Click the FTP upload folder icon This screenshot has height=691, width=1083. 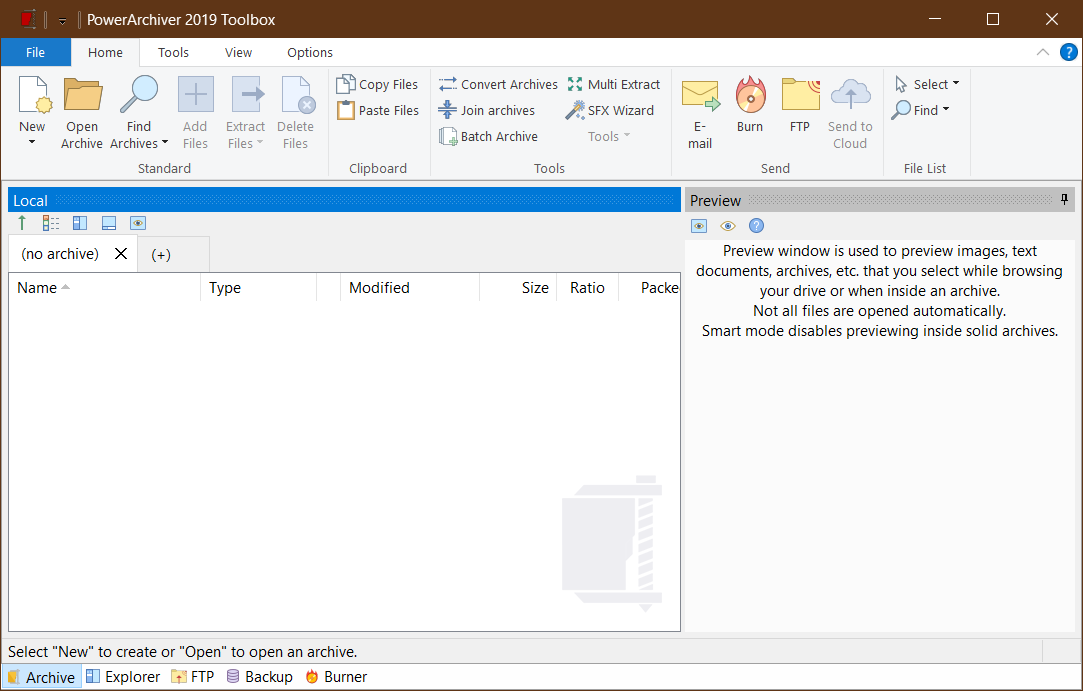(801, 95)
